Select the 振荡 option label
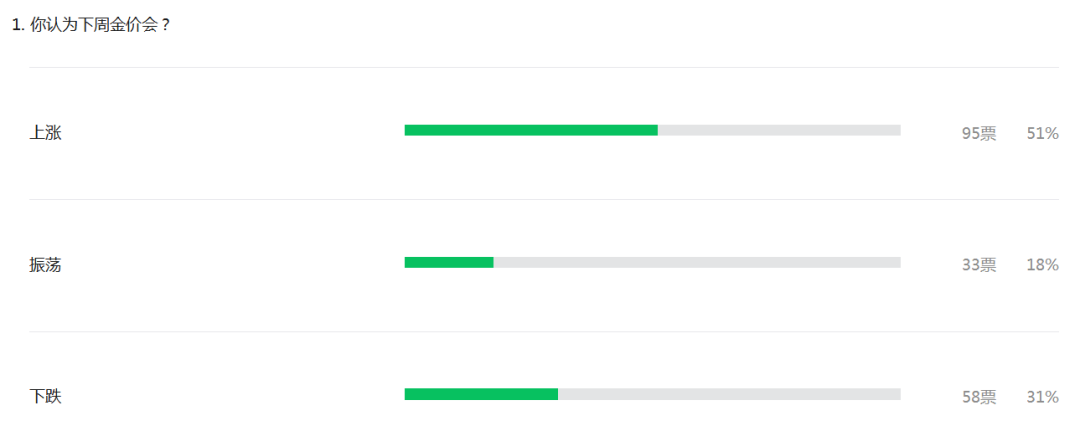This screenshot has width=1080, height=431. [x=45, y=264]
